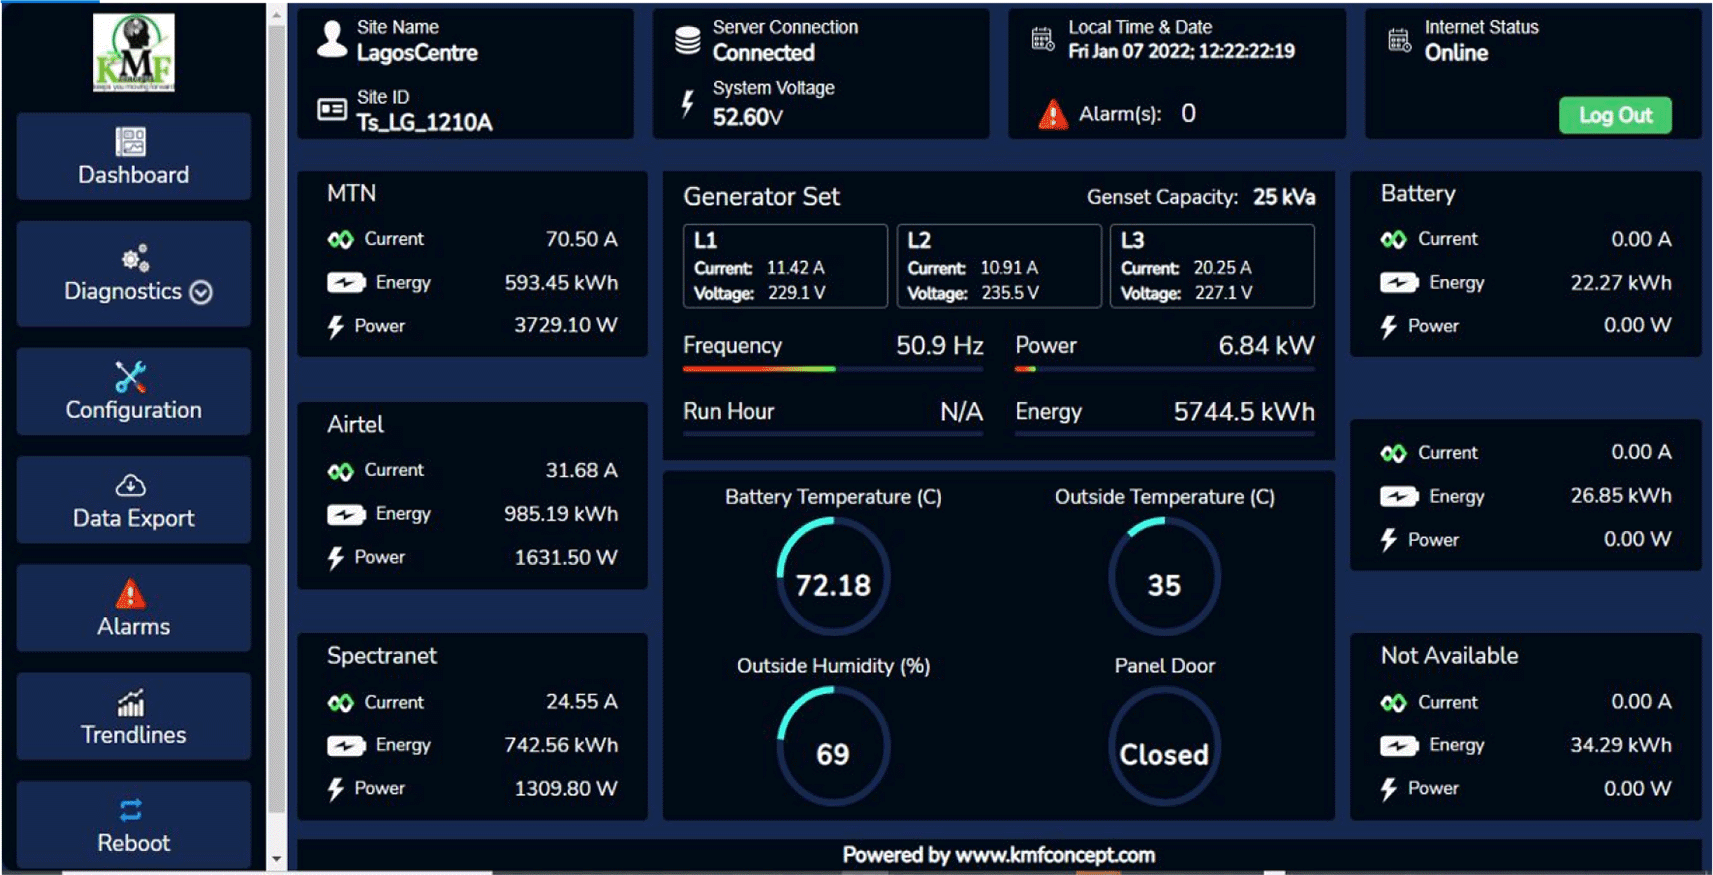The image size is (1713, 875).
Task: Click the MTN Current icon
Action: click(x=341, y=240)
